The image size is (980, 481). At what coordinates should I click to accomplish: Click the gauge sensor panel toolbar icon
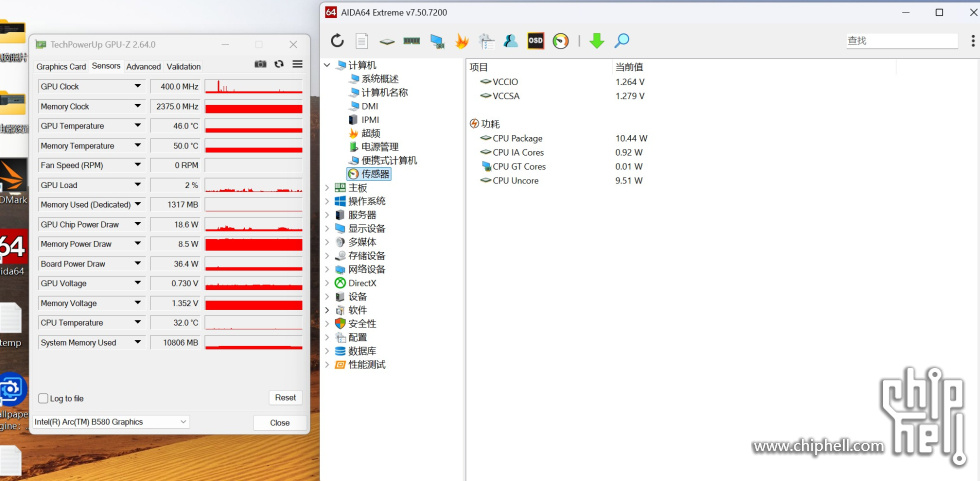click(x=561, y=41)
